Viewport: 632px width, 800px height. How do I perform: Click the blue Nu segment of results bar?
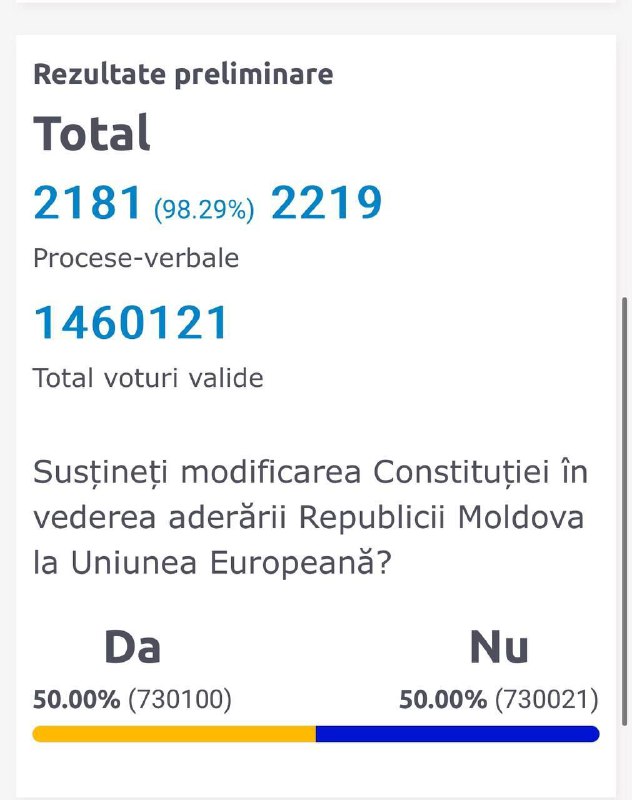point(457,734)
